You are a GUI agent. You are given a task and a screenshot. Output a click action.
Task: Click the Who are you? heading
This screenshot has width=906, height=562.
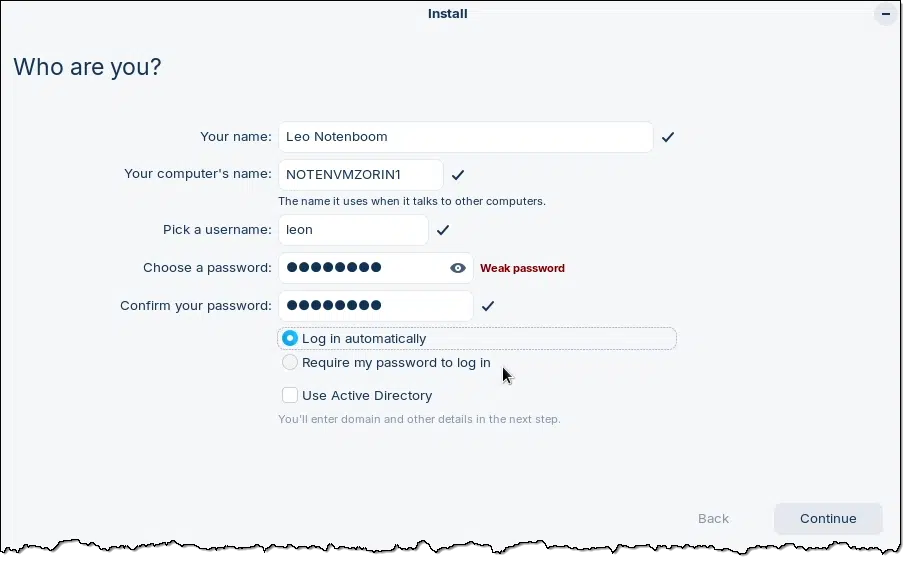pyautogui.click(x=87, y=67)
